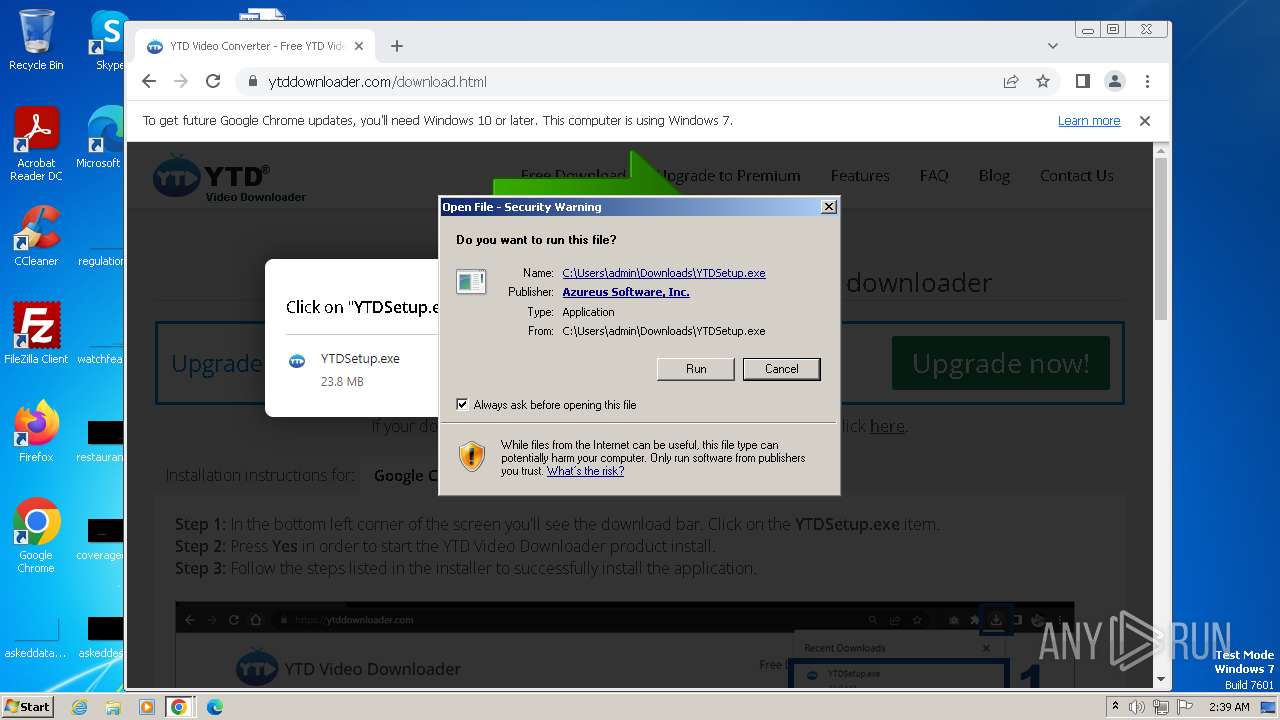Bookmark this page with the star icon
The image size is (1280, 720).
point(1043,82)
